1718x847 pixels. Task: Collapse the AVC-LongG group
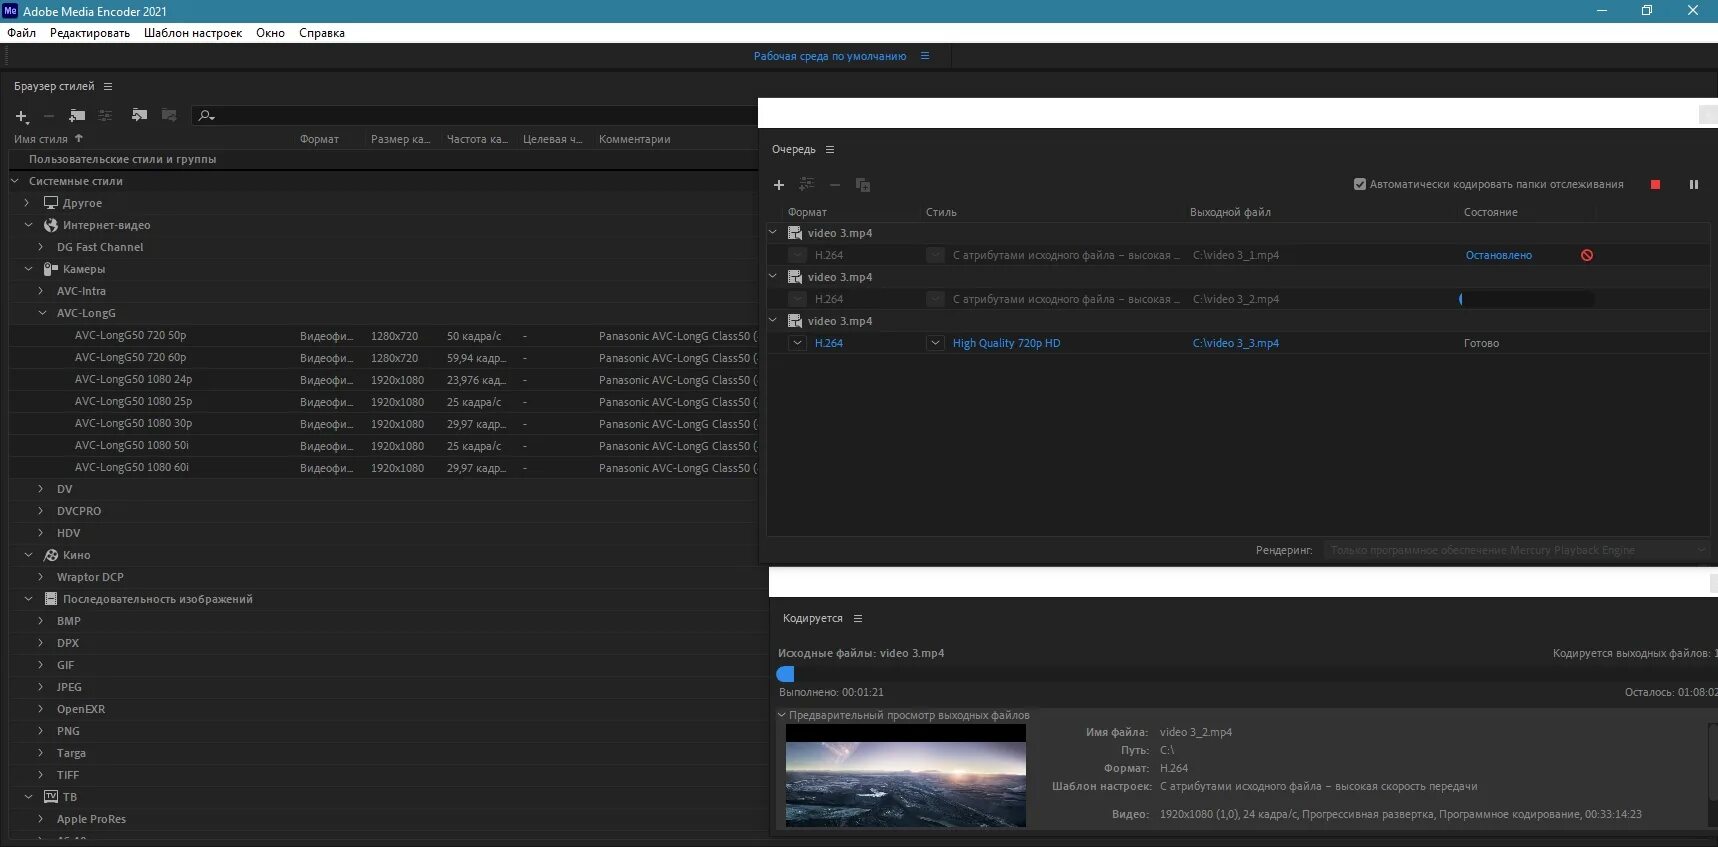tap(42, 313)
